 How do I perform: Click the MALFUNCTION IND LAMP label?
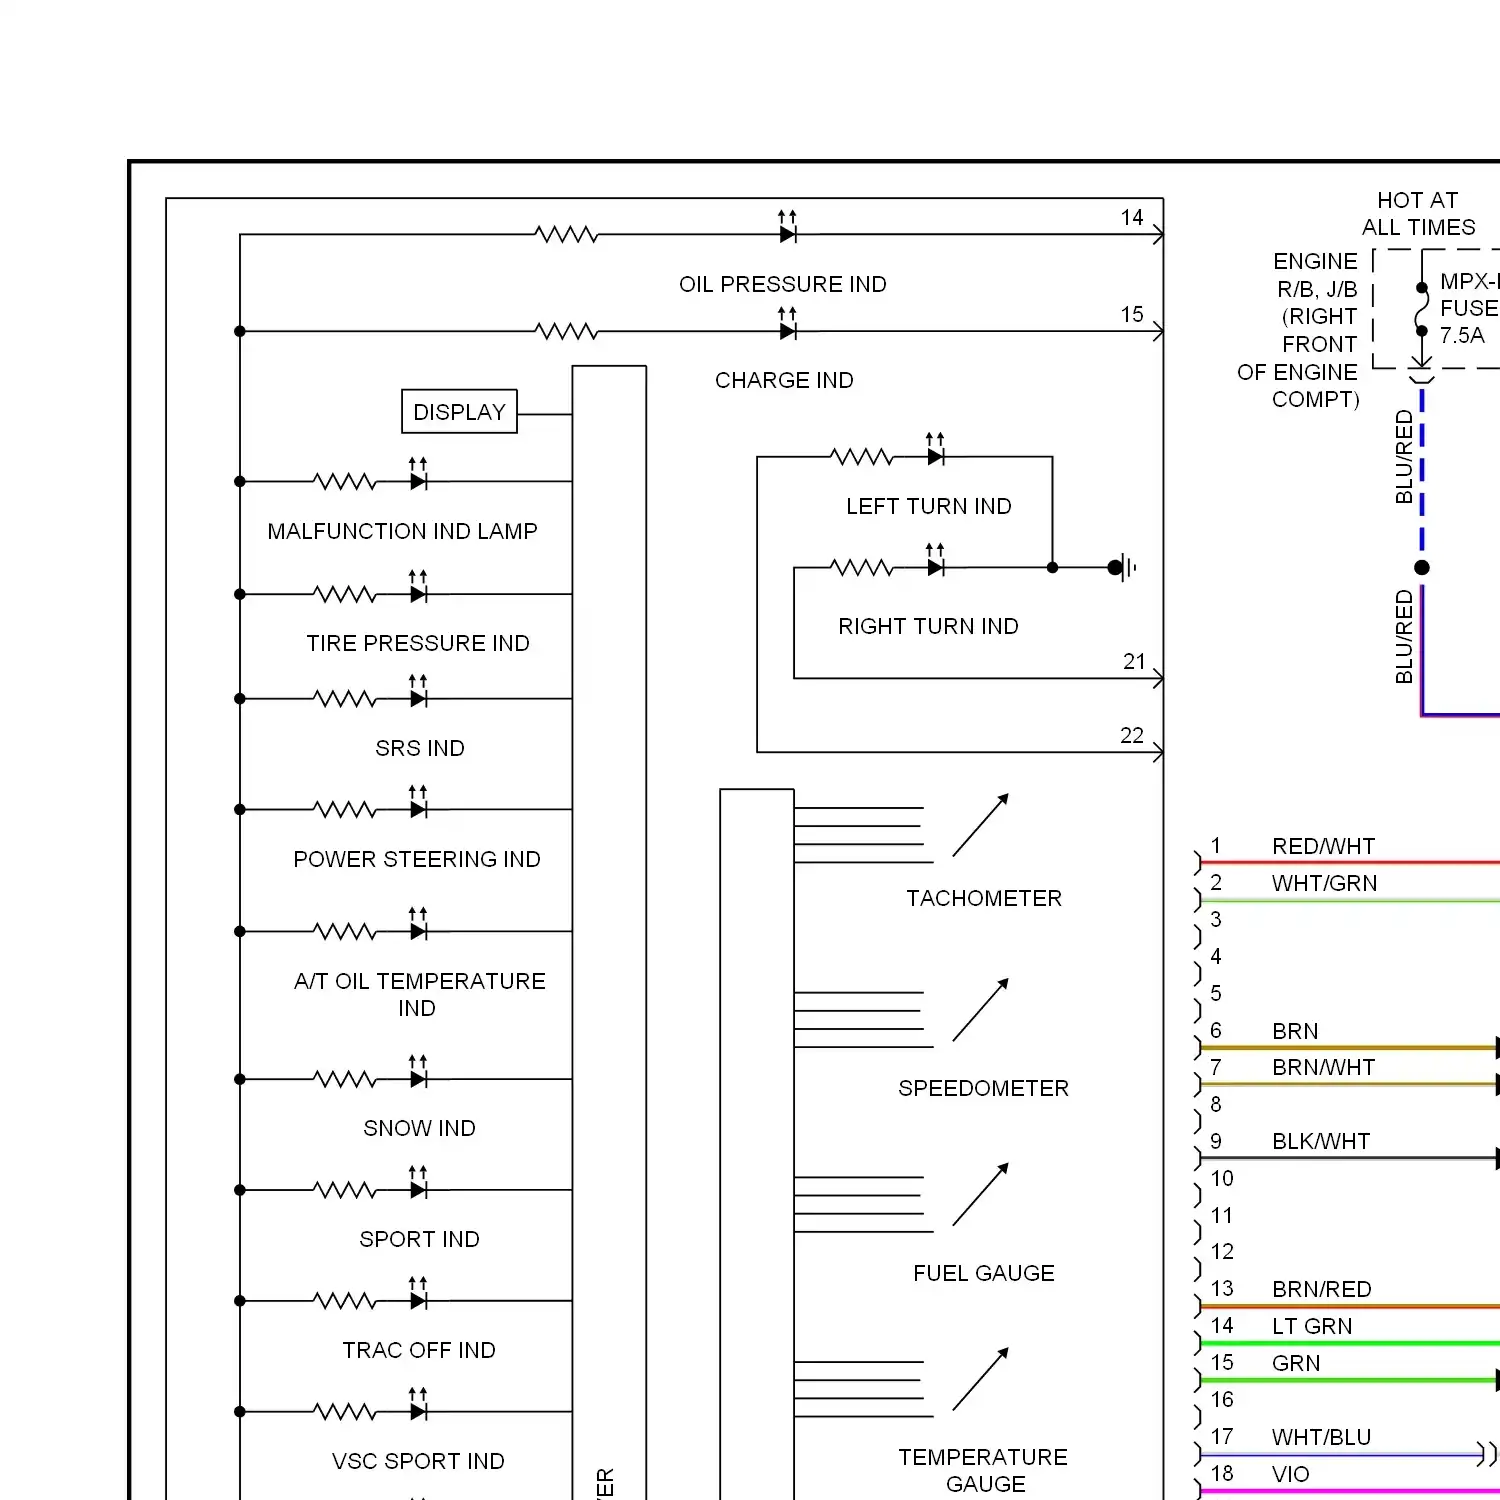coord(402,531)
